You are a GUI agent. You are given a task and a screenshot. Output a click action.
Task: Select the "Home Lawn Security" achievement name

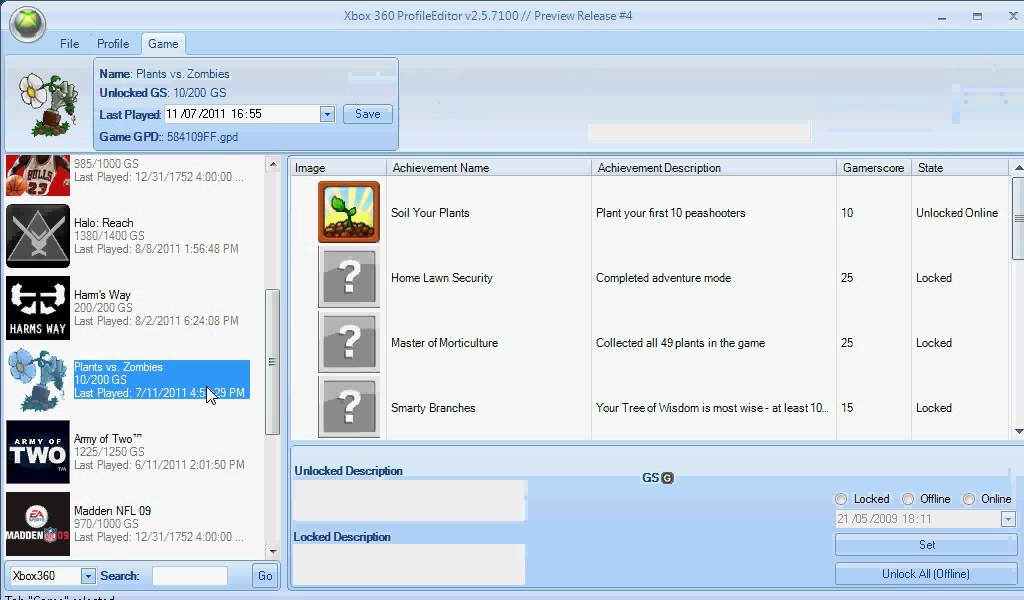[x=441, y=277]
